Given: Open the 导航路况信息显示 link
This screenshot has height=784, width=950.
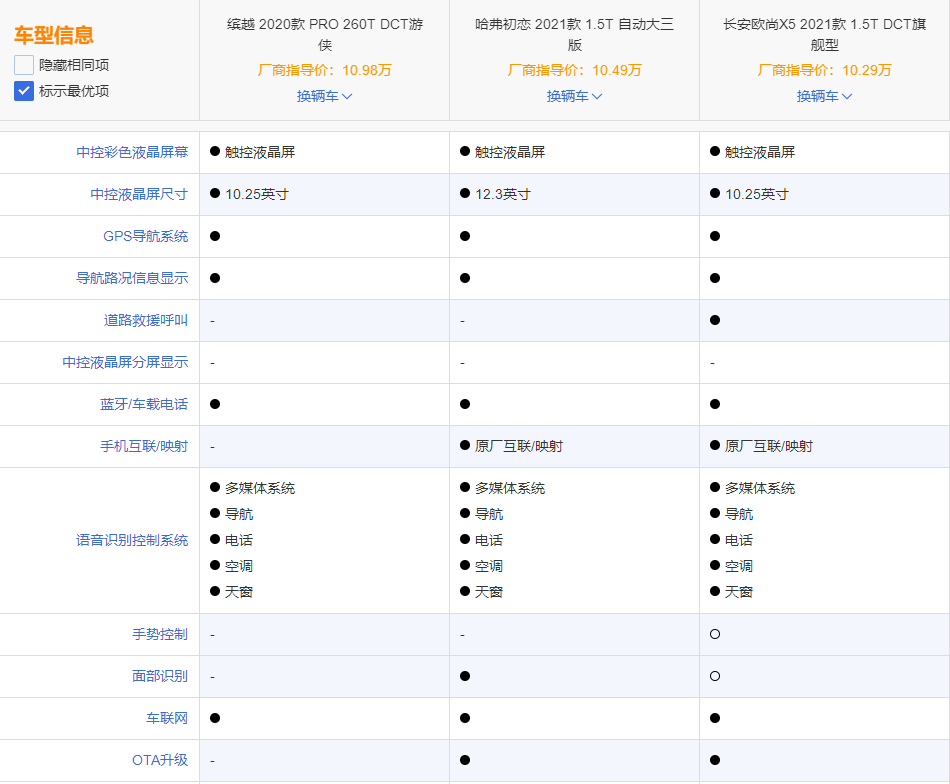Looking at the screenshot, I should 132,278.
